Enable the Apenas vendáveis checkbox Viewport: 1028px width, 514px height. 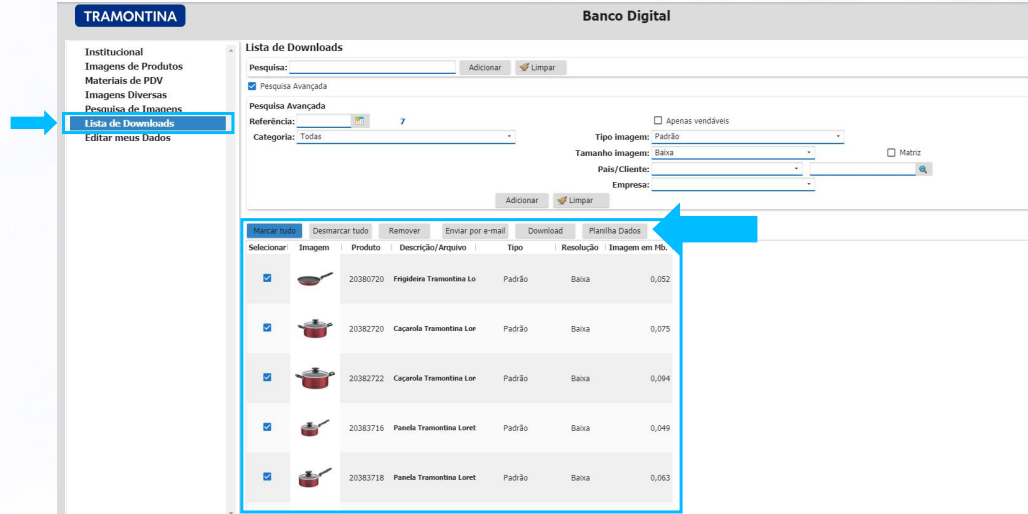click(x=658, y=121)
